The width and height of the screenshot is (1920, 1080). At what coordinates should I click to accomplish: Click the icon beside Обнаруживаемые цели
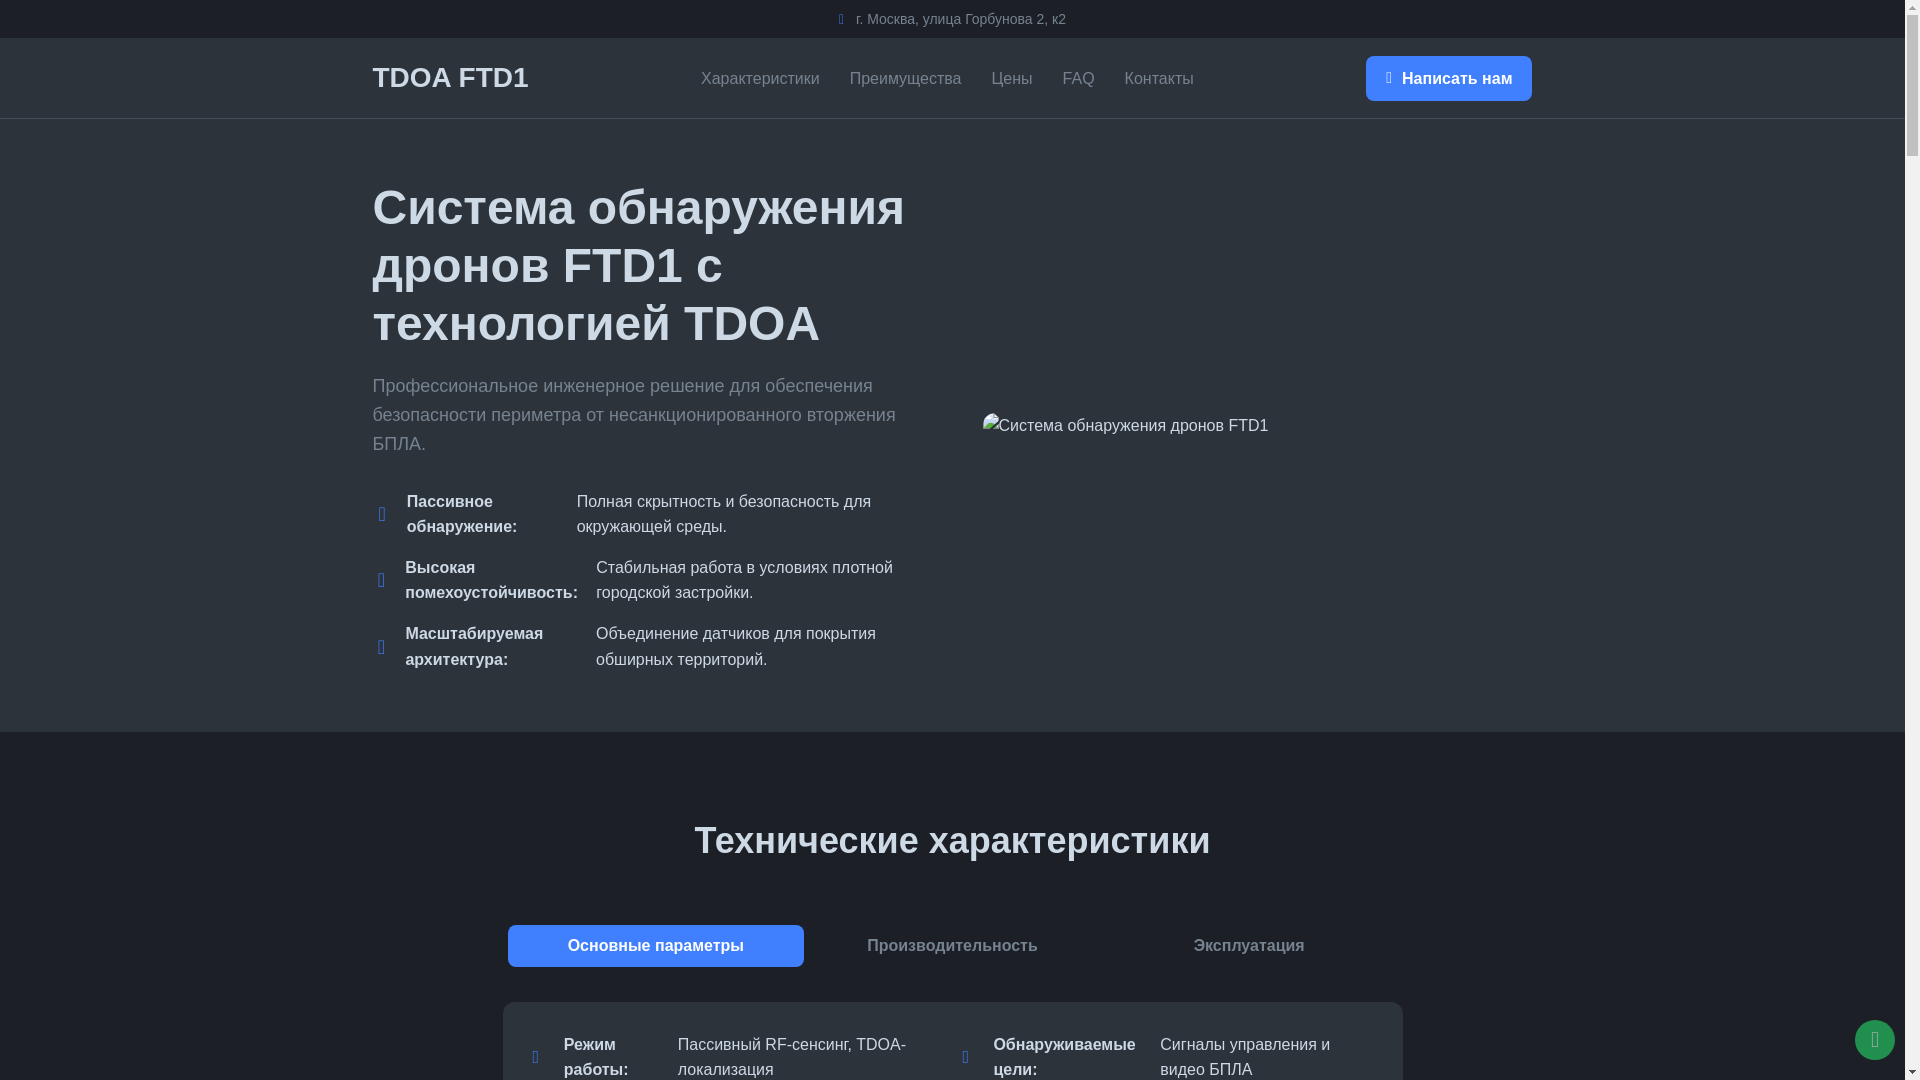click(965, 1057)
